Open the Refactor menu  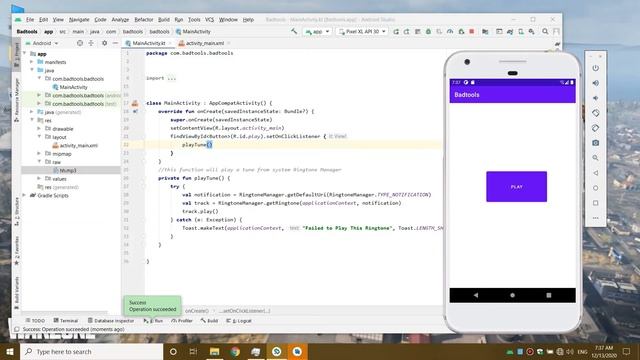144,20
